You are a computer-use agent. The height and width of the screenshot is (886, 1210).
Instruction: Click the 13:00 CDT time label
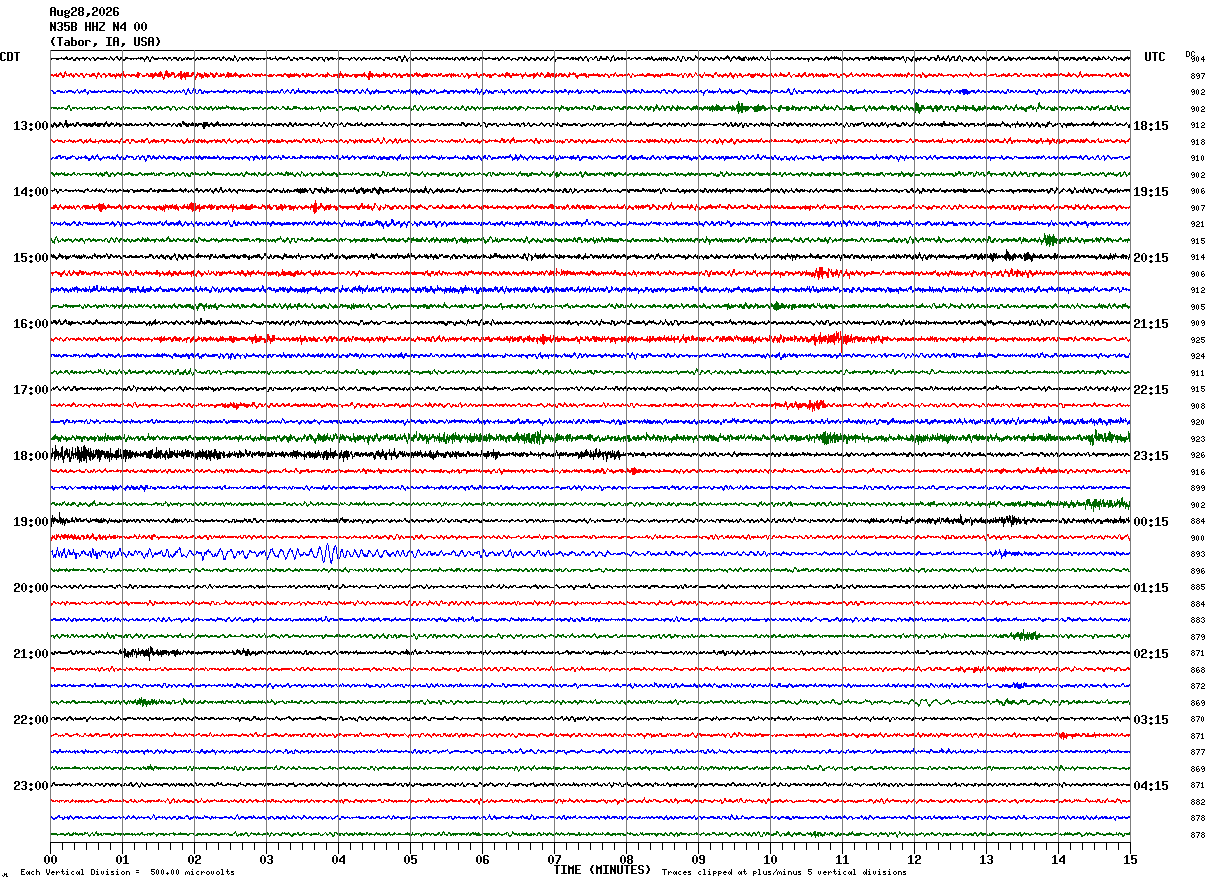(30, 126)
